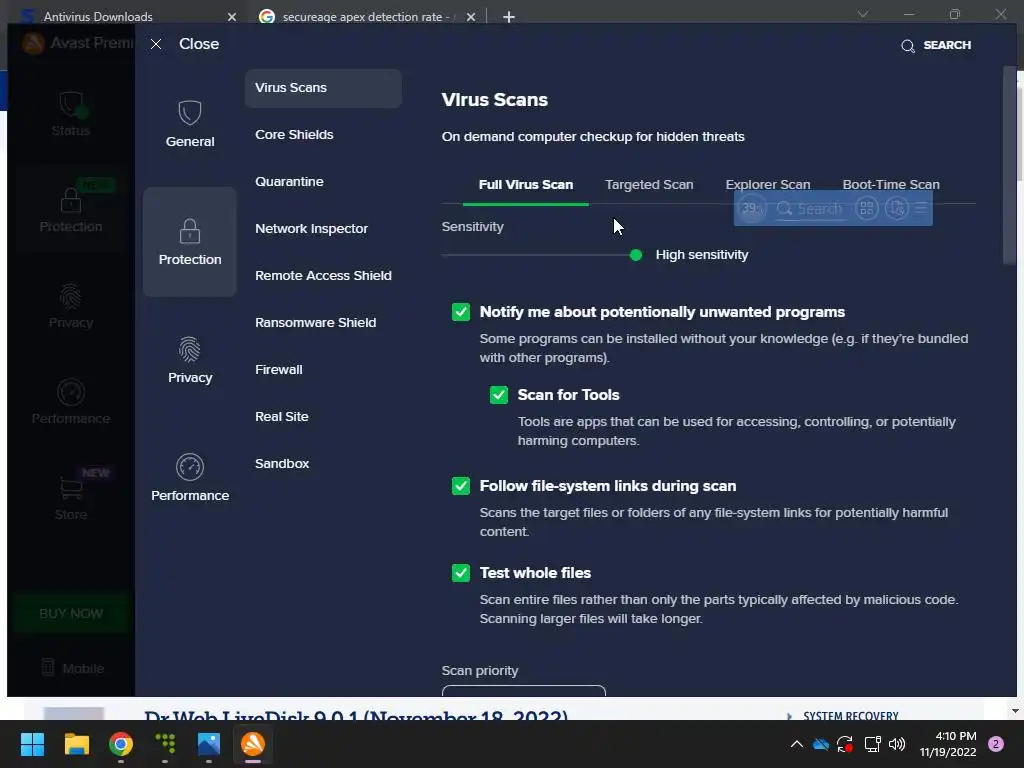Open Google Chrome from the taskbar
The height and width of the screenshot is (768, 1024).
(x=121, y=744)
